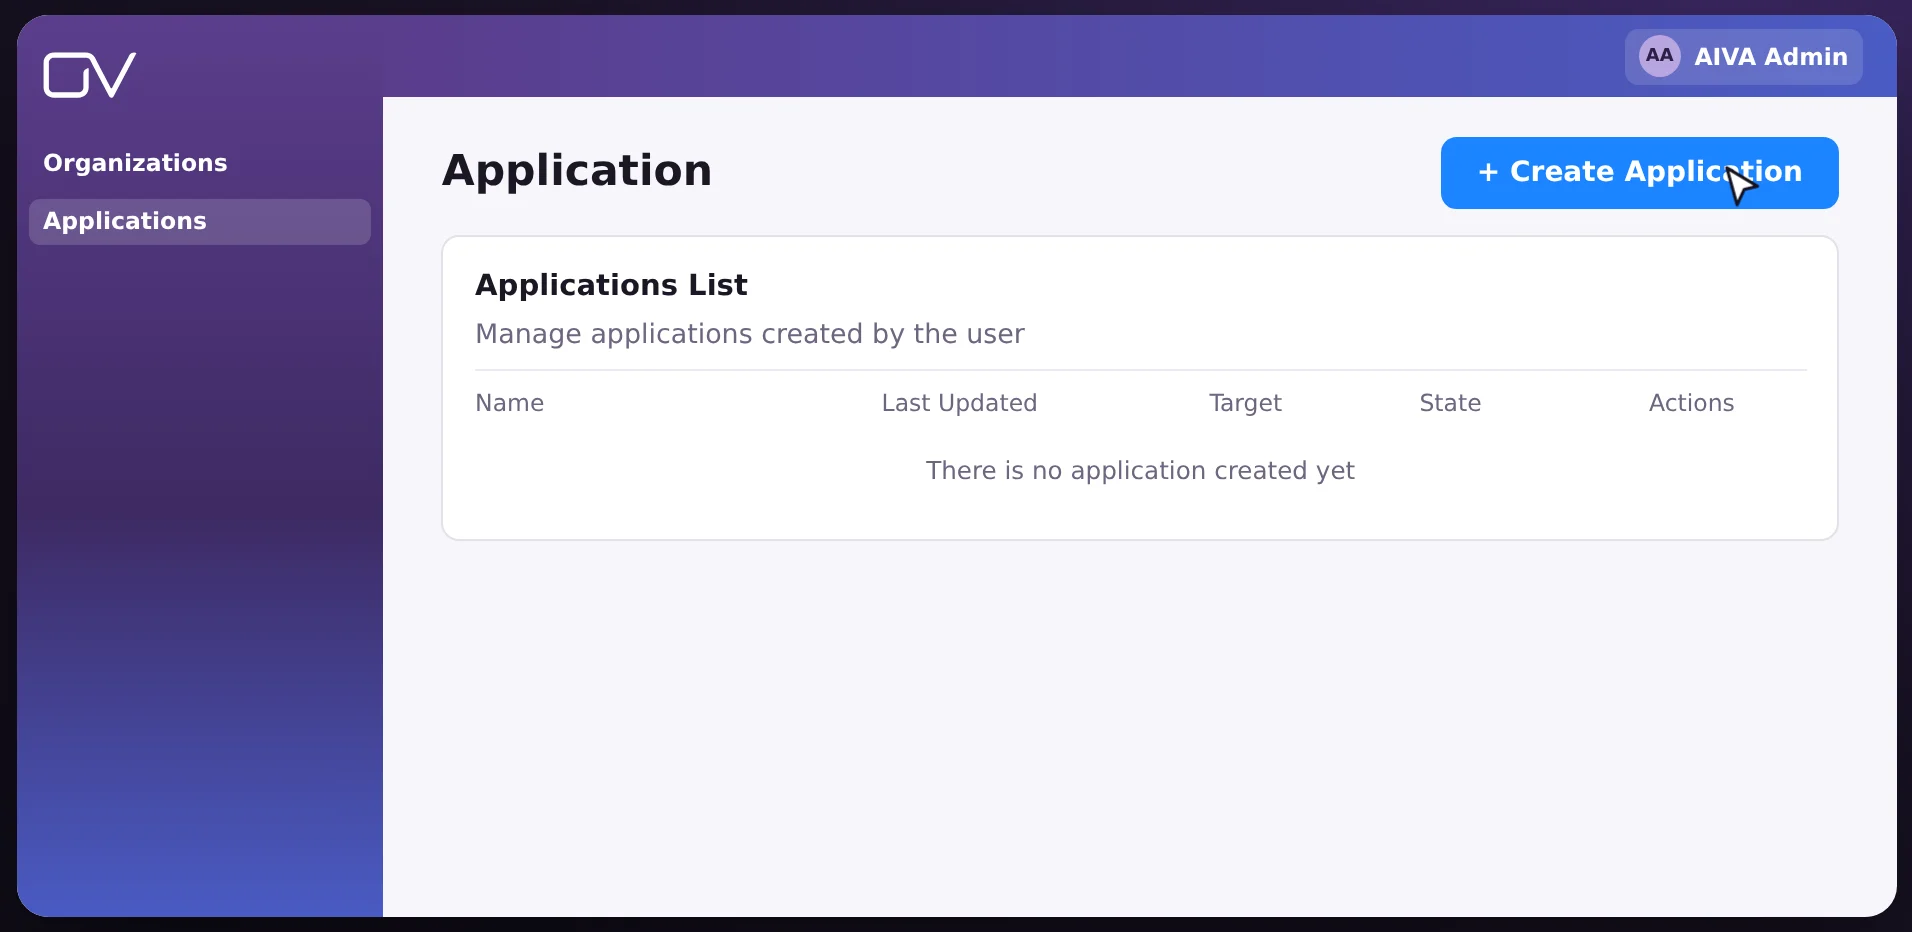This screenshot has height=932, width=1912.
Task: Click the Target column header
Action: pos(1245,403)
